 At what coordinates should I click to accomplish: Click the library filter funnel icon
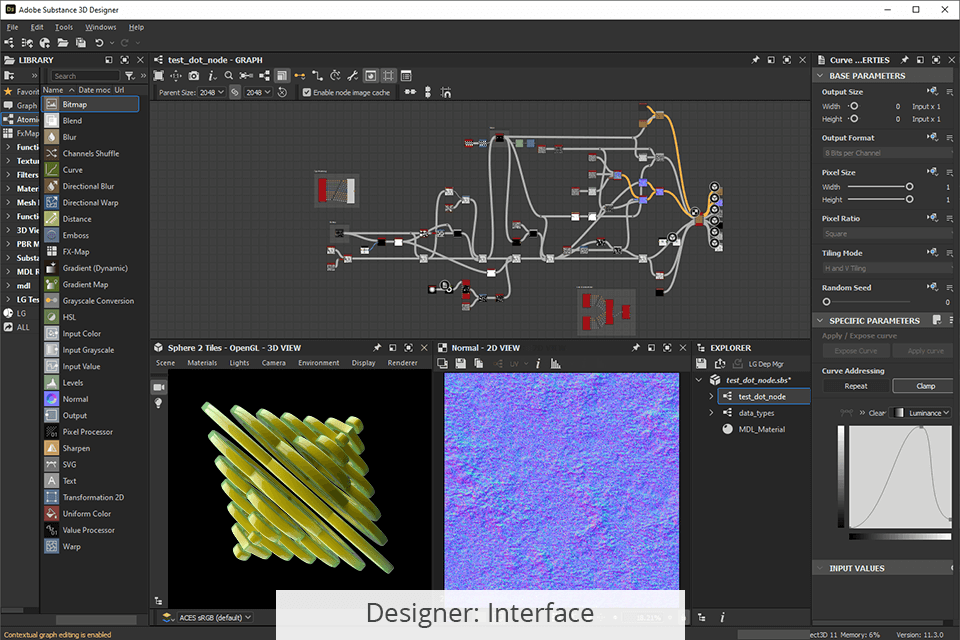coord(130,76)
